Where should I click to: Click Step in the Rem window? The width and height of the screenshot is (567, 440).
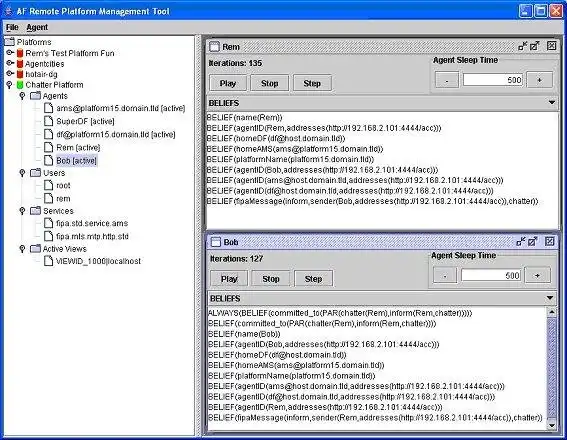(x=312, y=83)
